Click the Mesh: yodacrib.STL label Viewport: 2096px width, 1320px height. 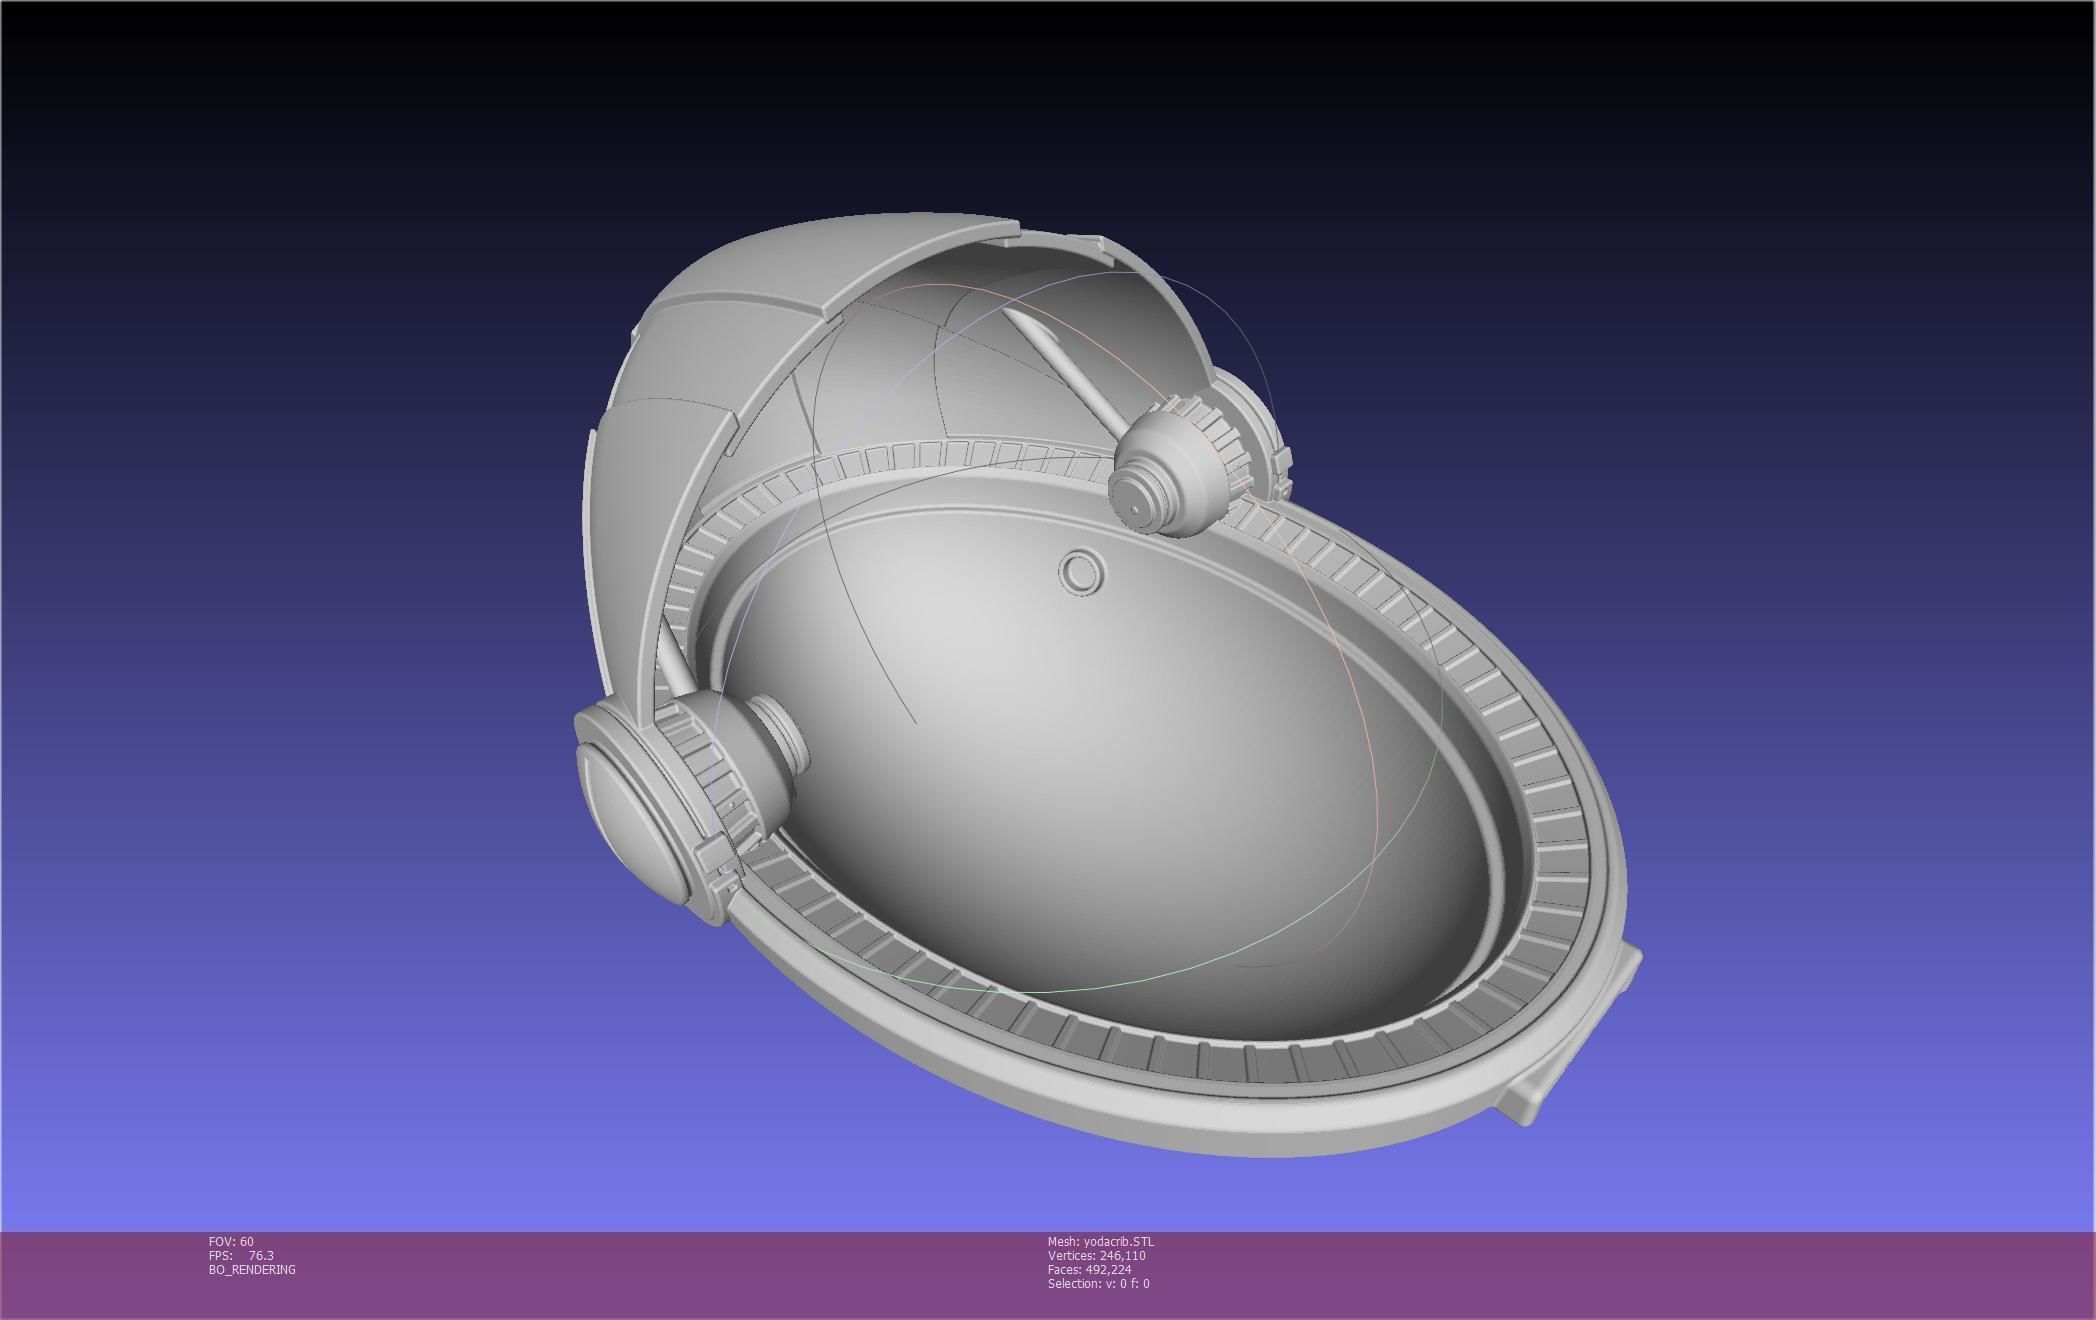[x=1100, y=1241]
